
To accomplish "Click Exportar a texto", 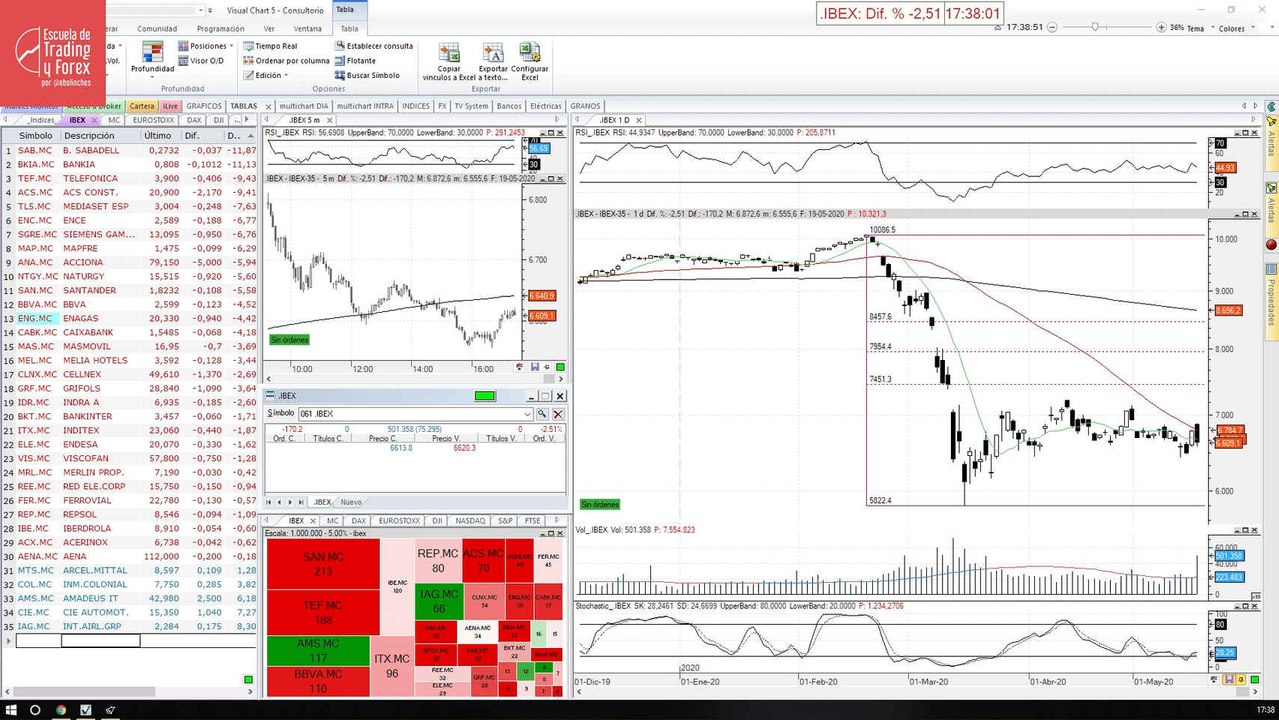I will 493,61.
